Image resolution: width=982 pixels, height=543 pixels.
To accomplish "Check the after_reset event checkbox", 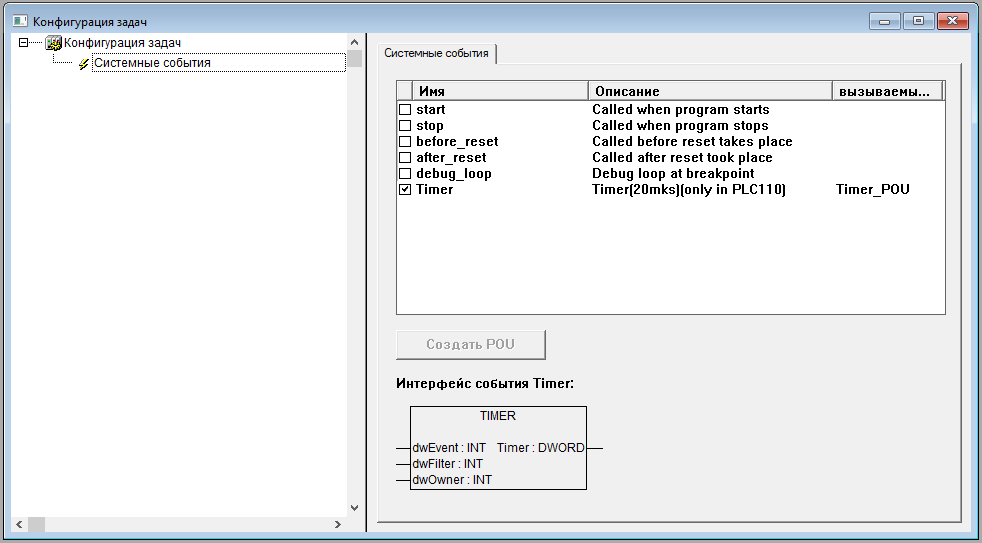I will point(405,157).
